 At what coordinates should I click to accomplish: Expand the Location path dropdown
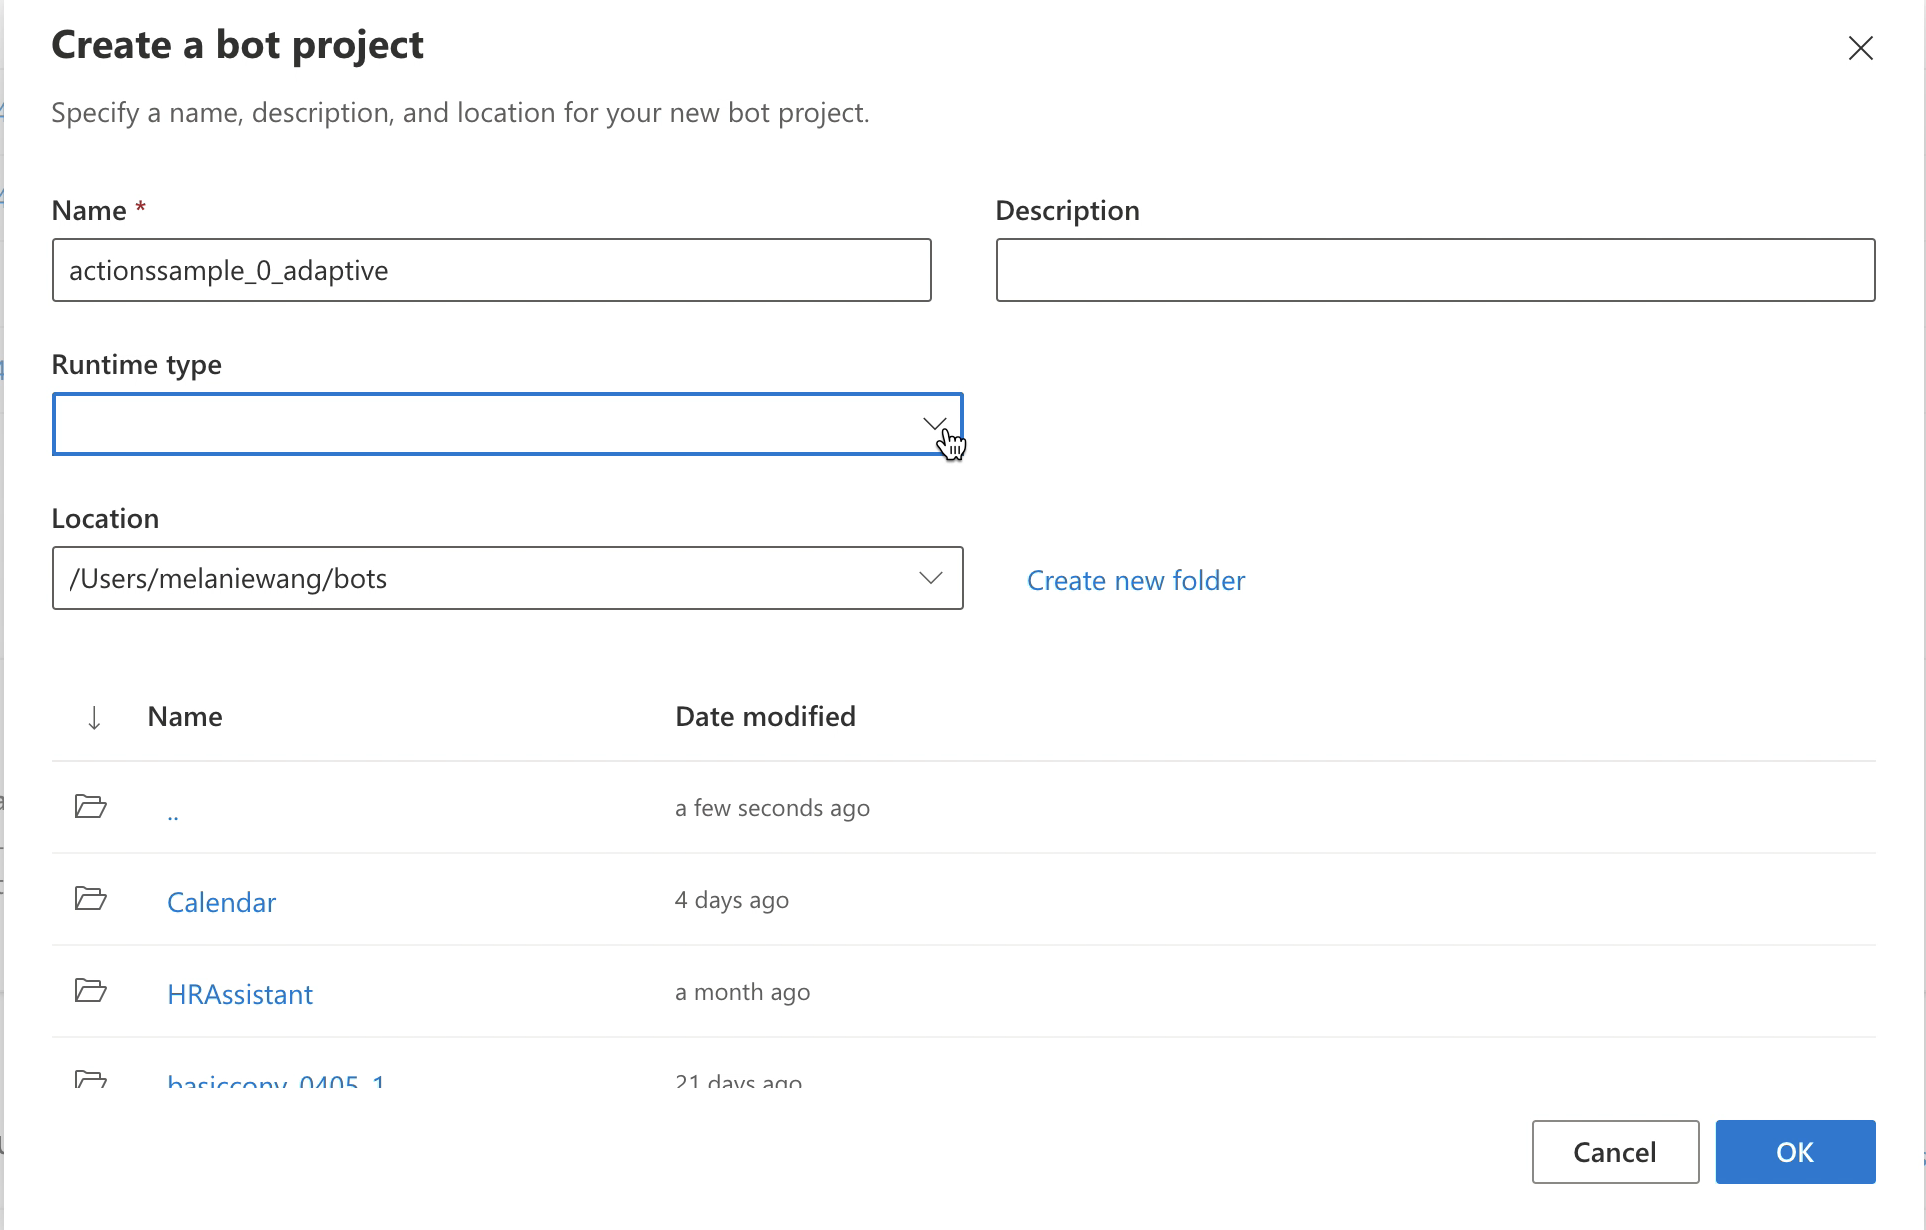click(x=931, y=578)
